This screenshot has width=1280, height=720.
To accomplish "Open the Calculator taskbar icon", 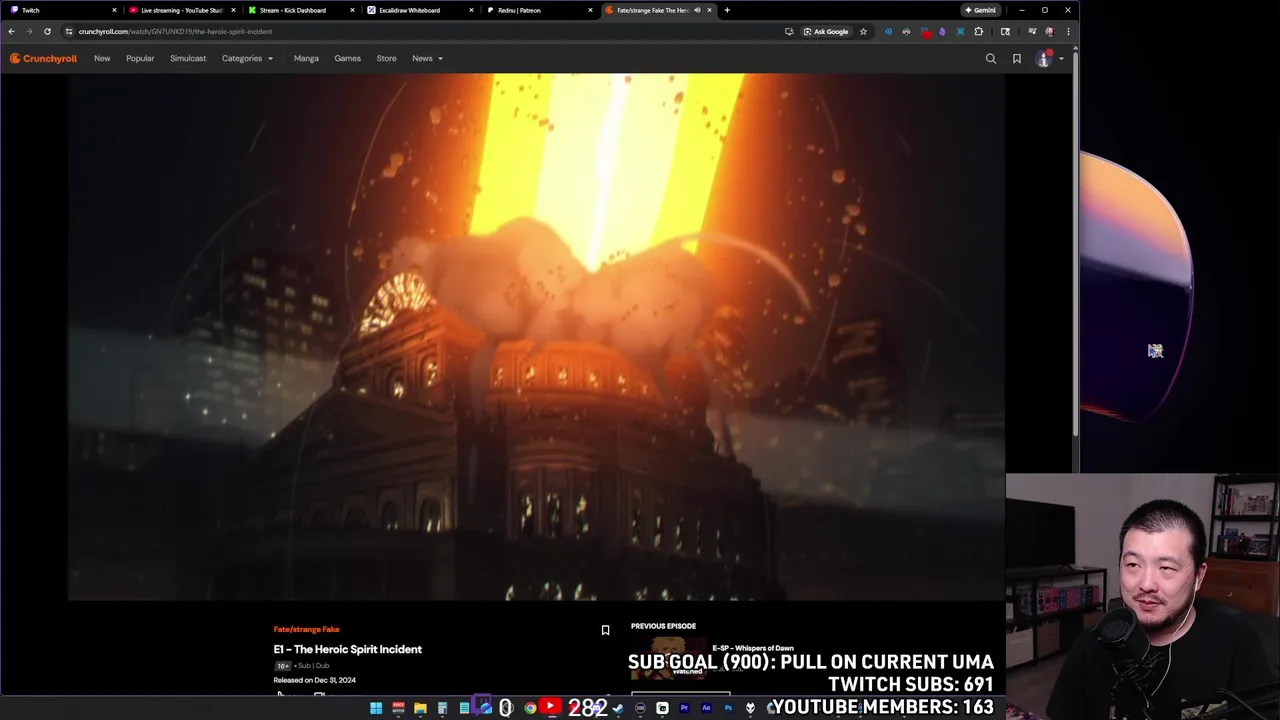I will coord(442,708).
